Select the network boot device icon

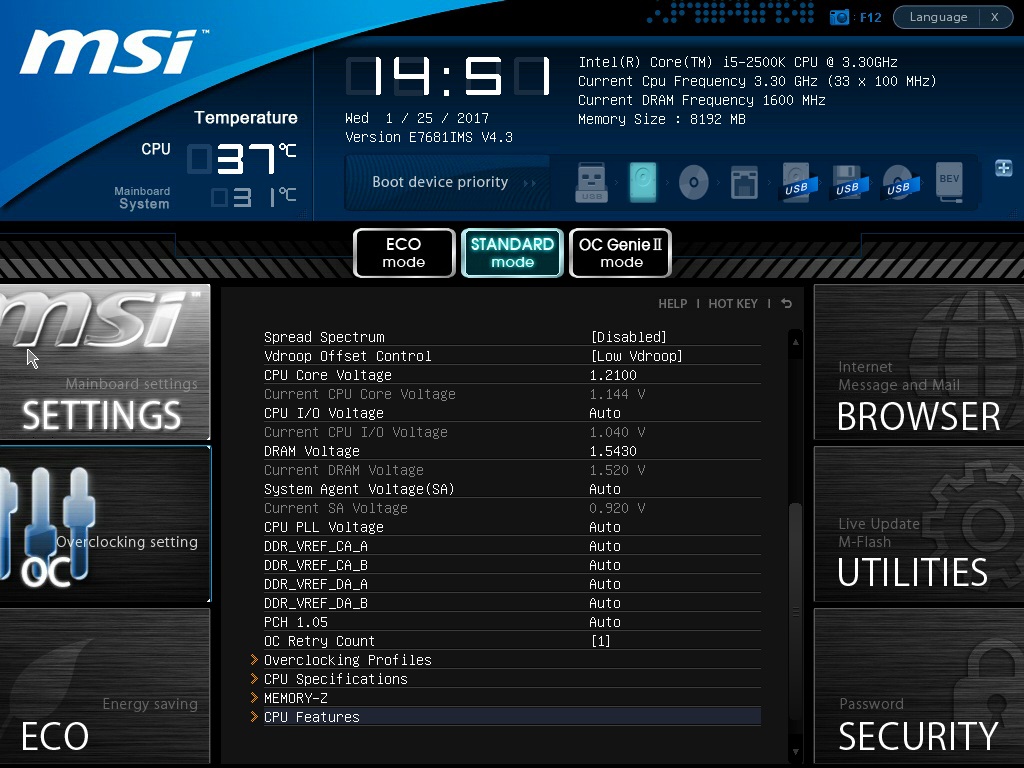pyautogui.click(x=744, y=182)
